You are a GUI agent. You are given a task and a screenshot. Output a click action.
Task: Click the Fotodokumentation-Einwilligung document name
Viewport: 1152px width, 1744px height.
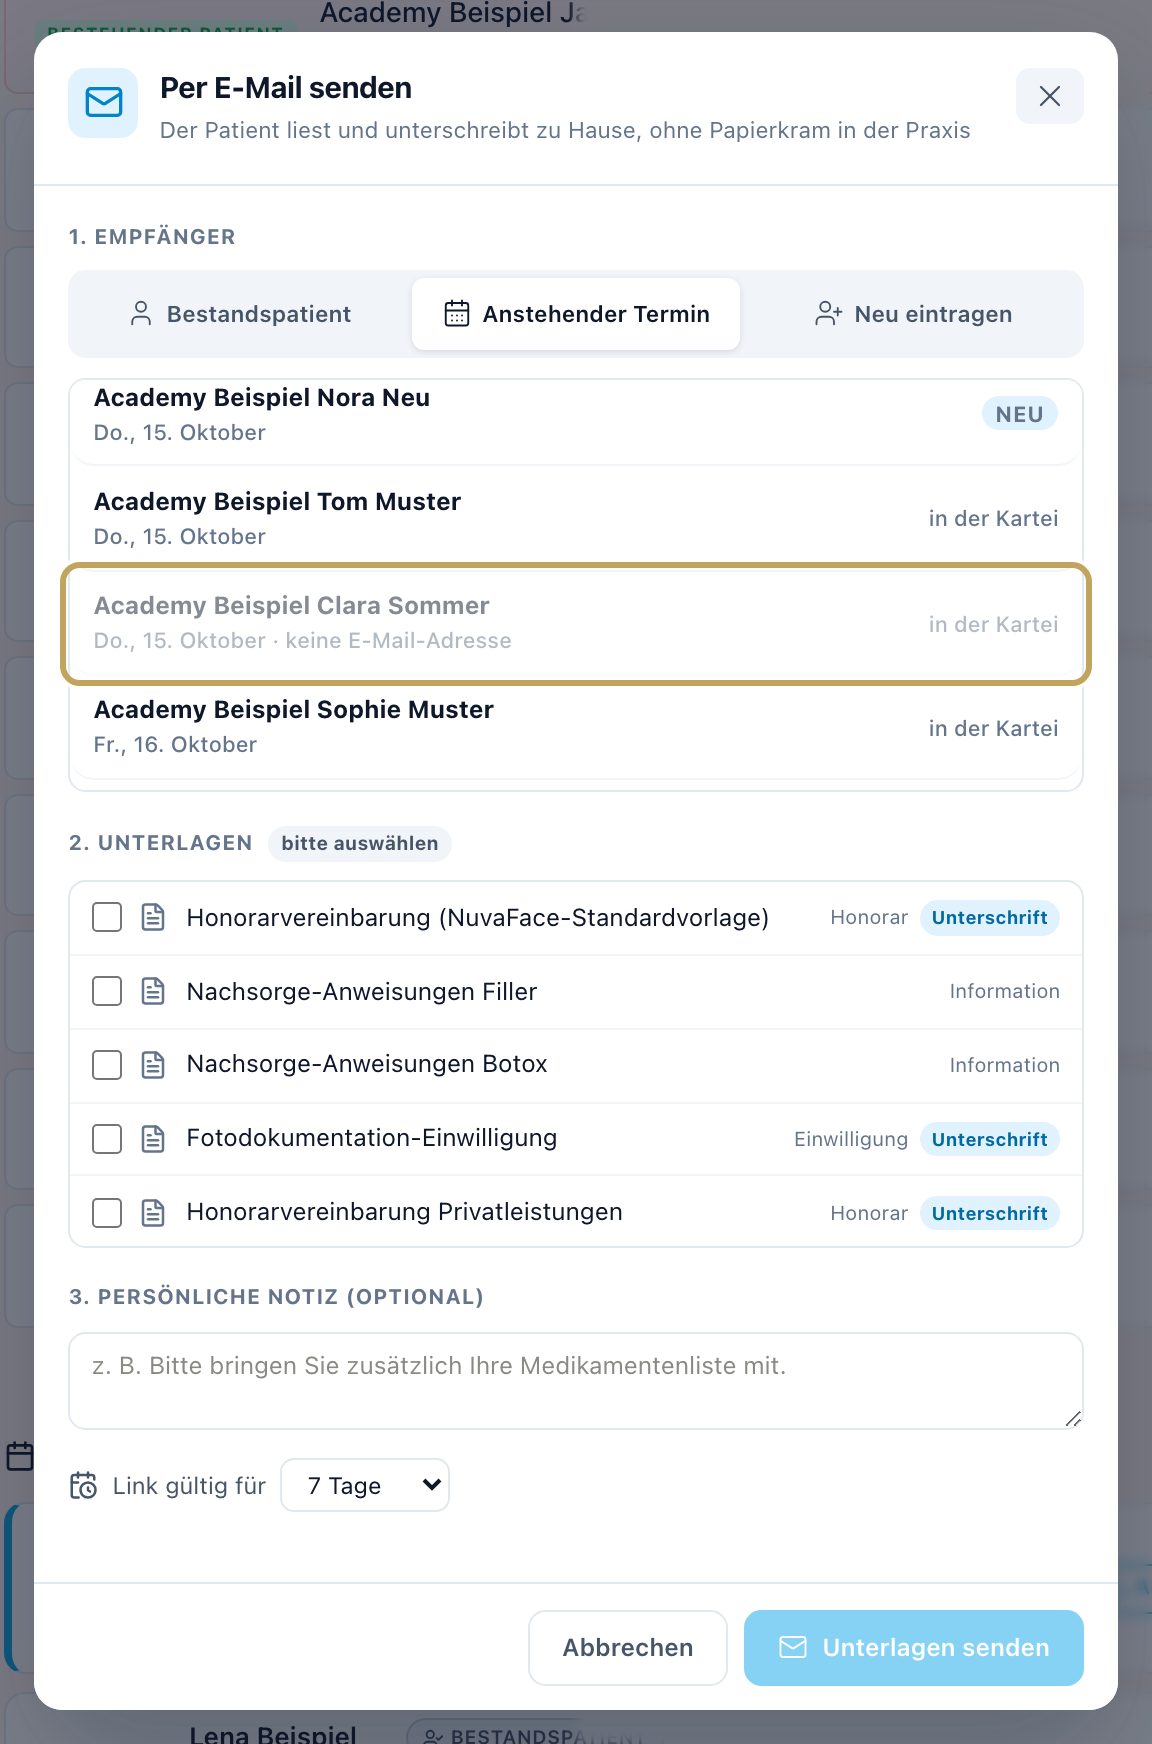pos(372,1138)
